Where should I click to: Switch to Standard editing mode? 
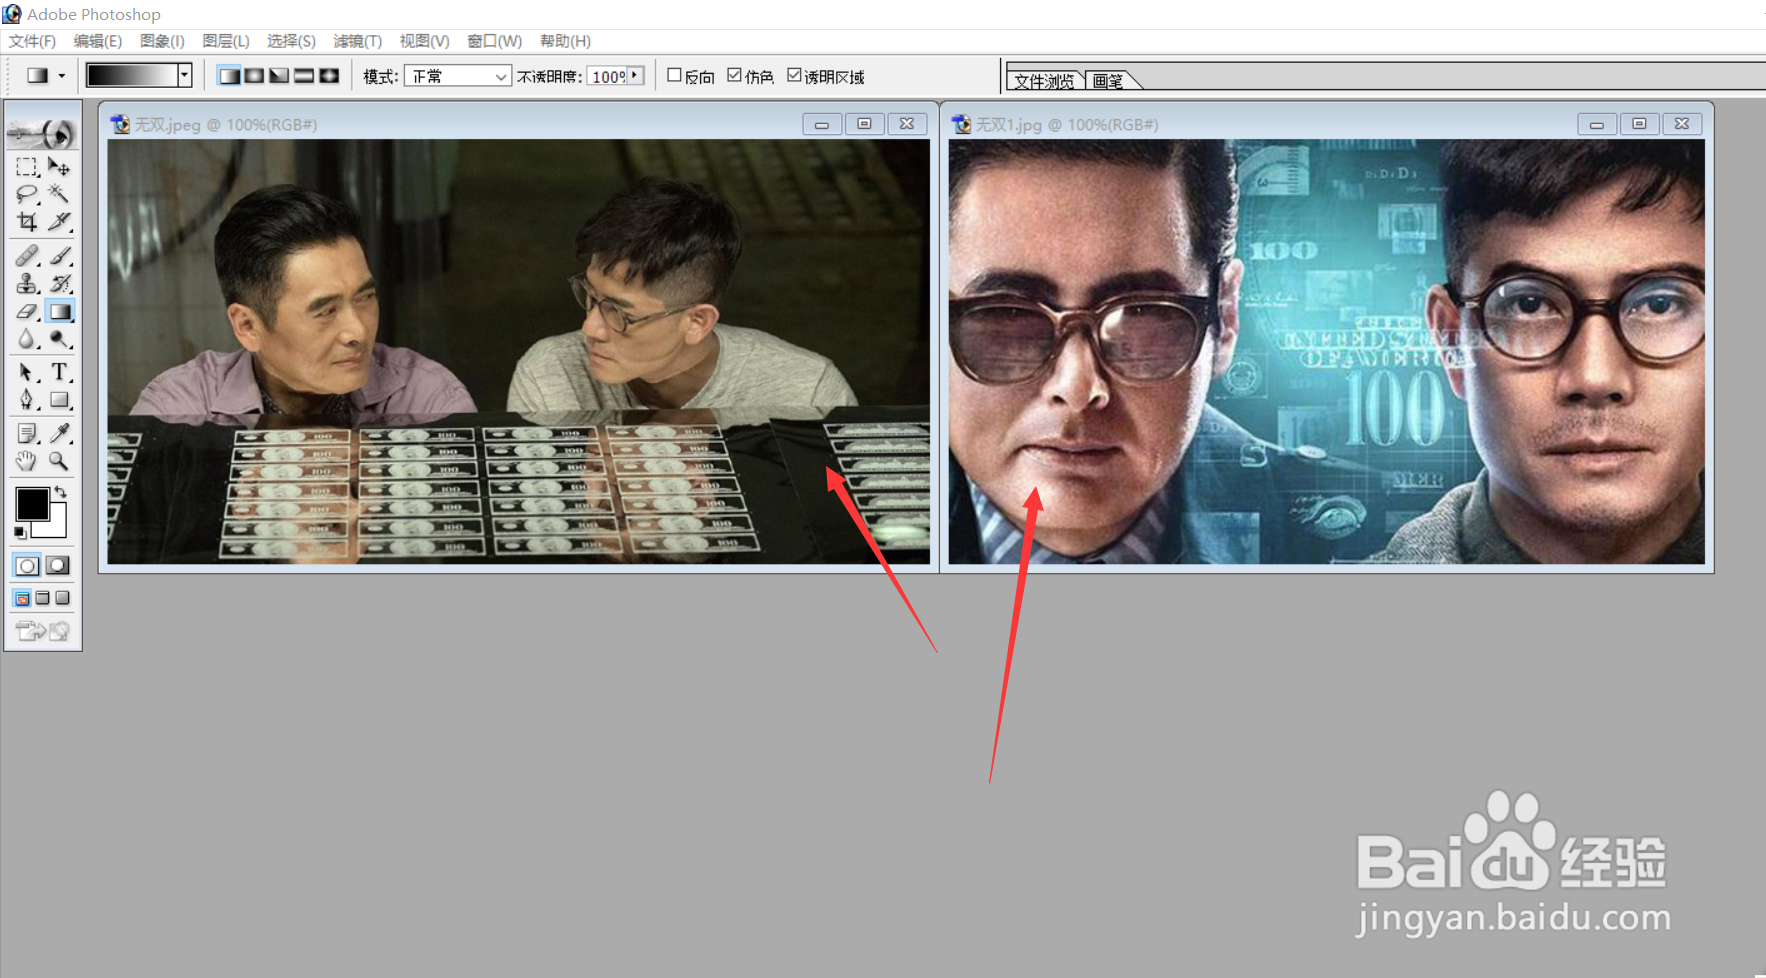27,566
